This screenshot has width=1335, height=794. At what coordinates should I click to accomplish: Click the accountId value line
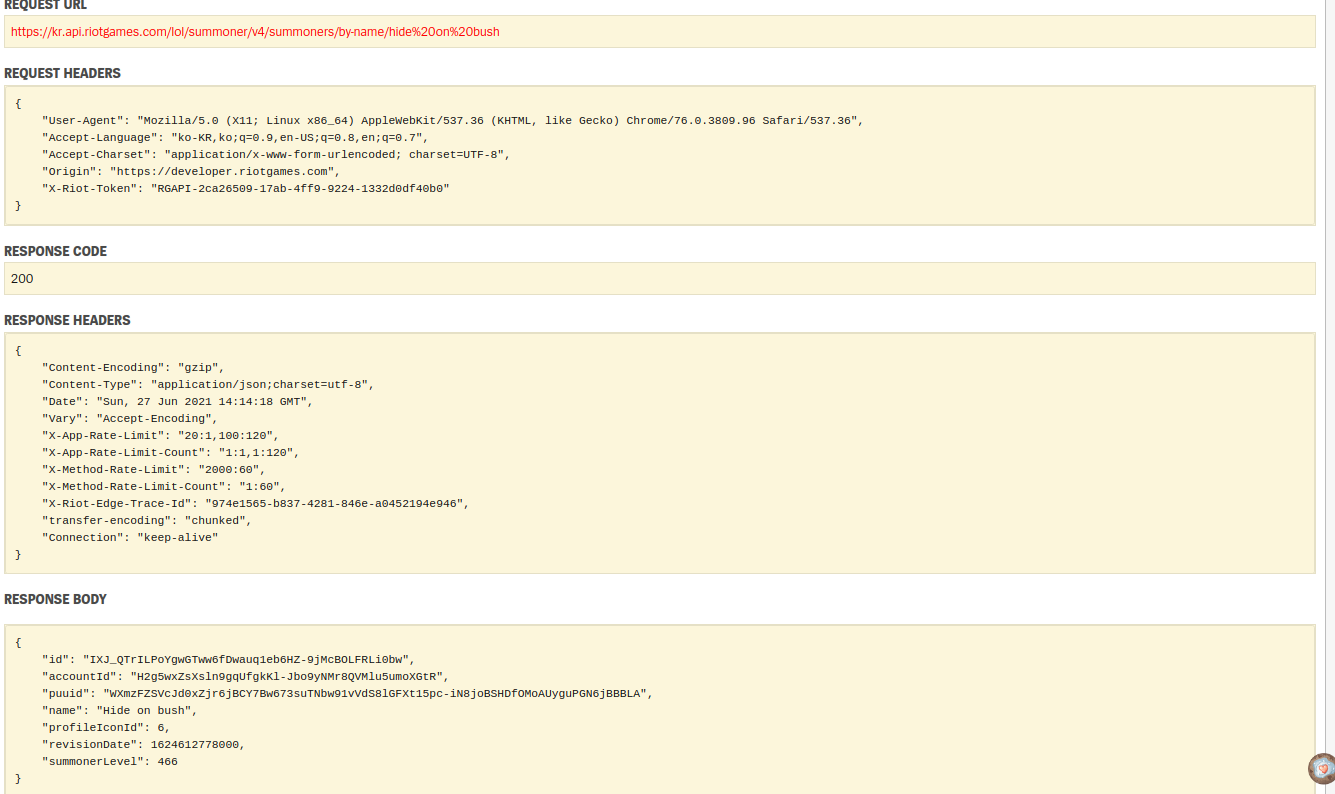[245, 676]
